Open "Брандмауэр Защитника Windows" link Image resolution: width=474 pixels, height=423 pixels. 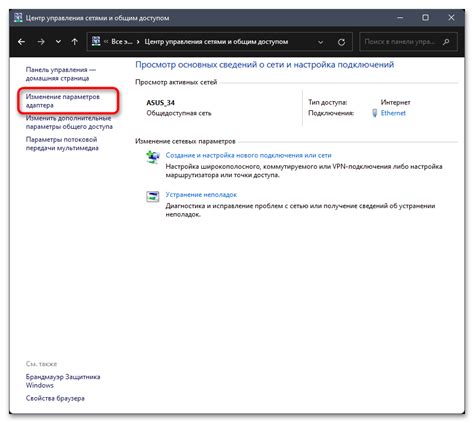click(x=63, y=381)
